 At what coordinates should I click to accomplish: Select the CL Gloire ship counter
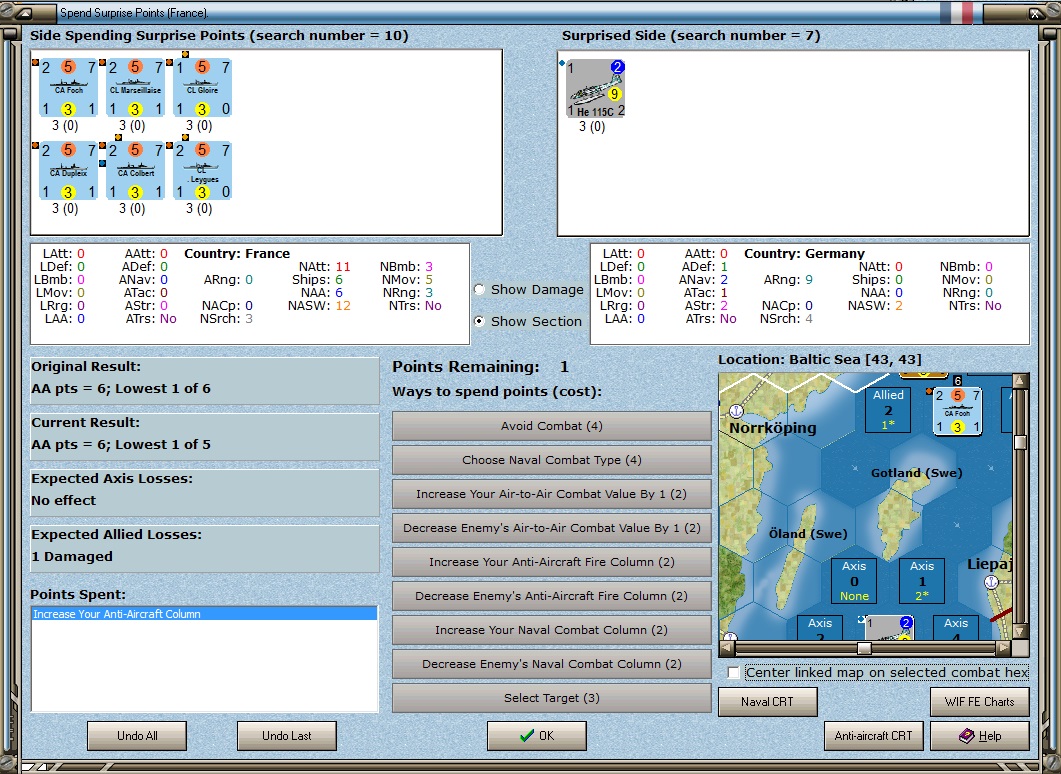point(202,88)
